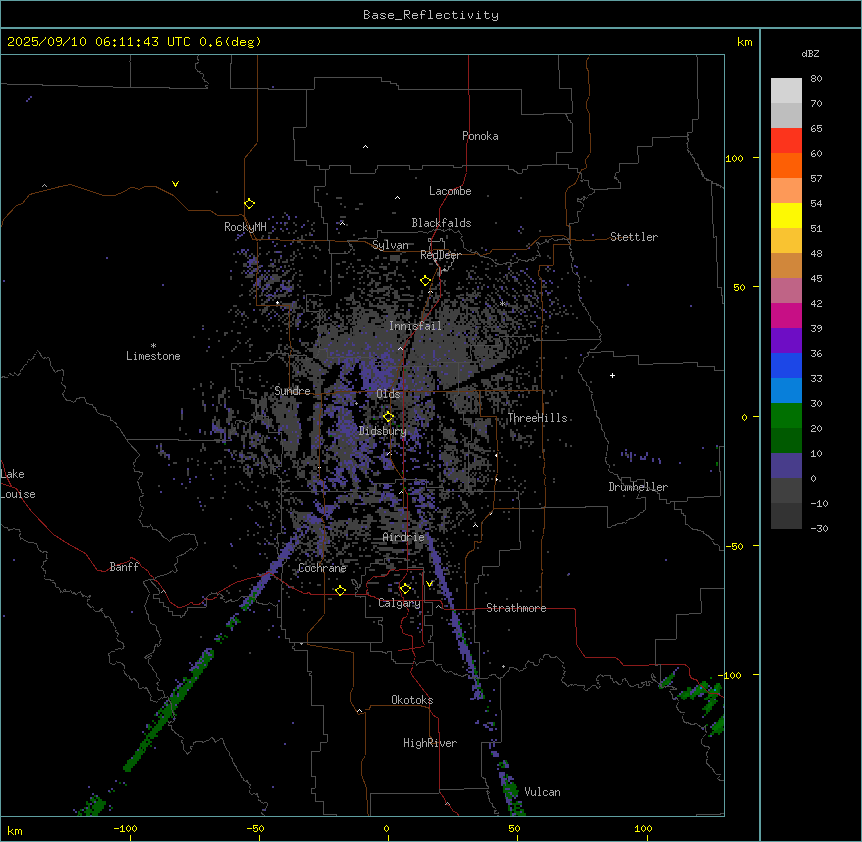Click the Drumheller town label
The height and width of the screenshot is (842, 862).
pyautogui.click(x=638, y=487)
